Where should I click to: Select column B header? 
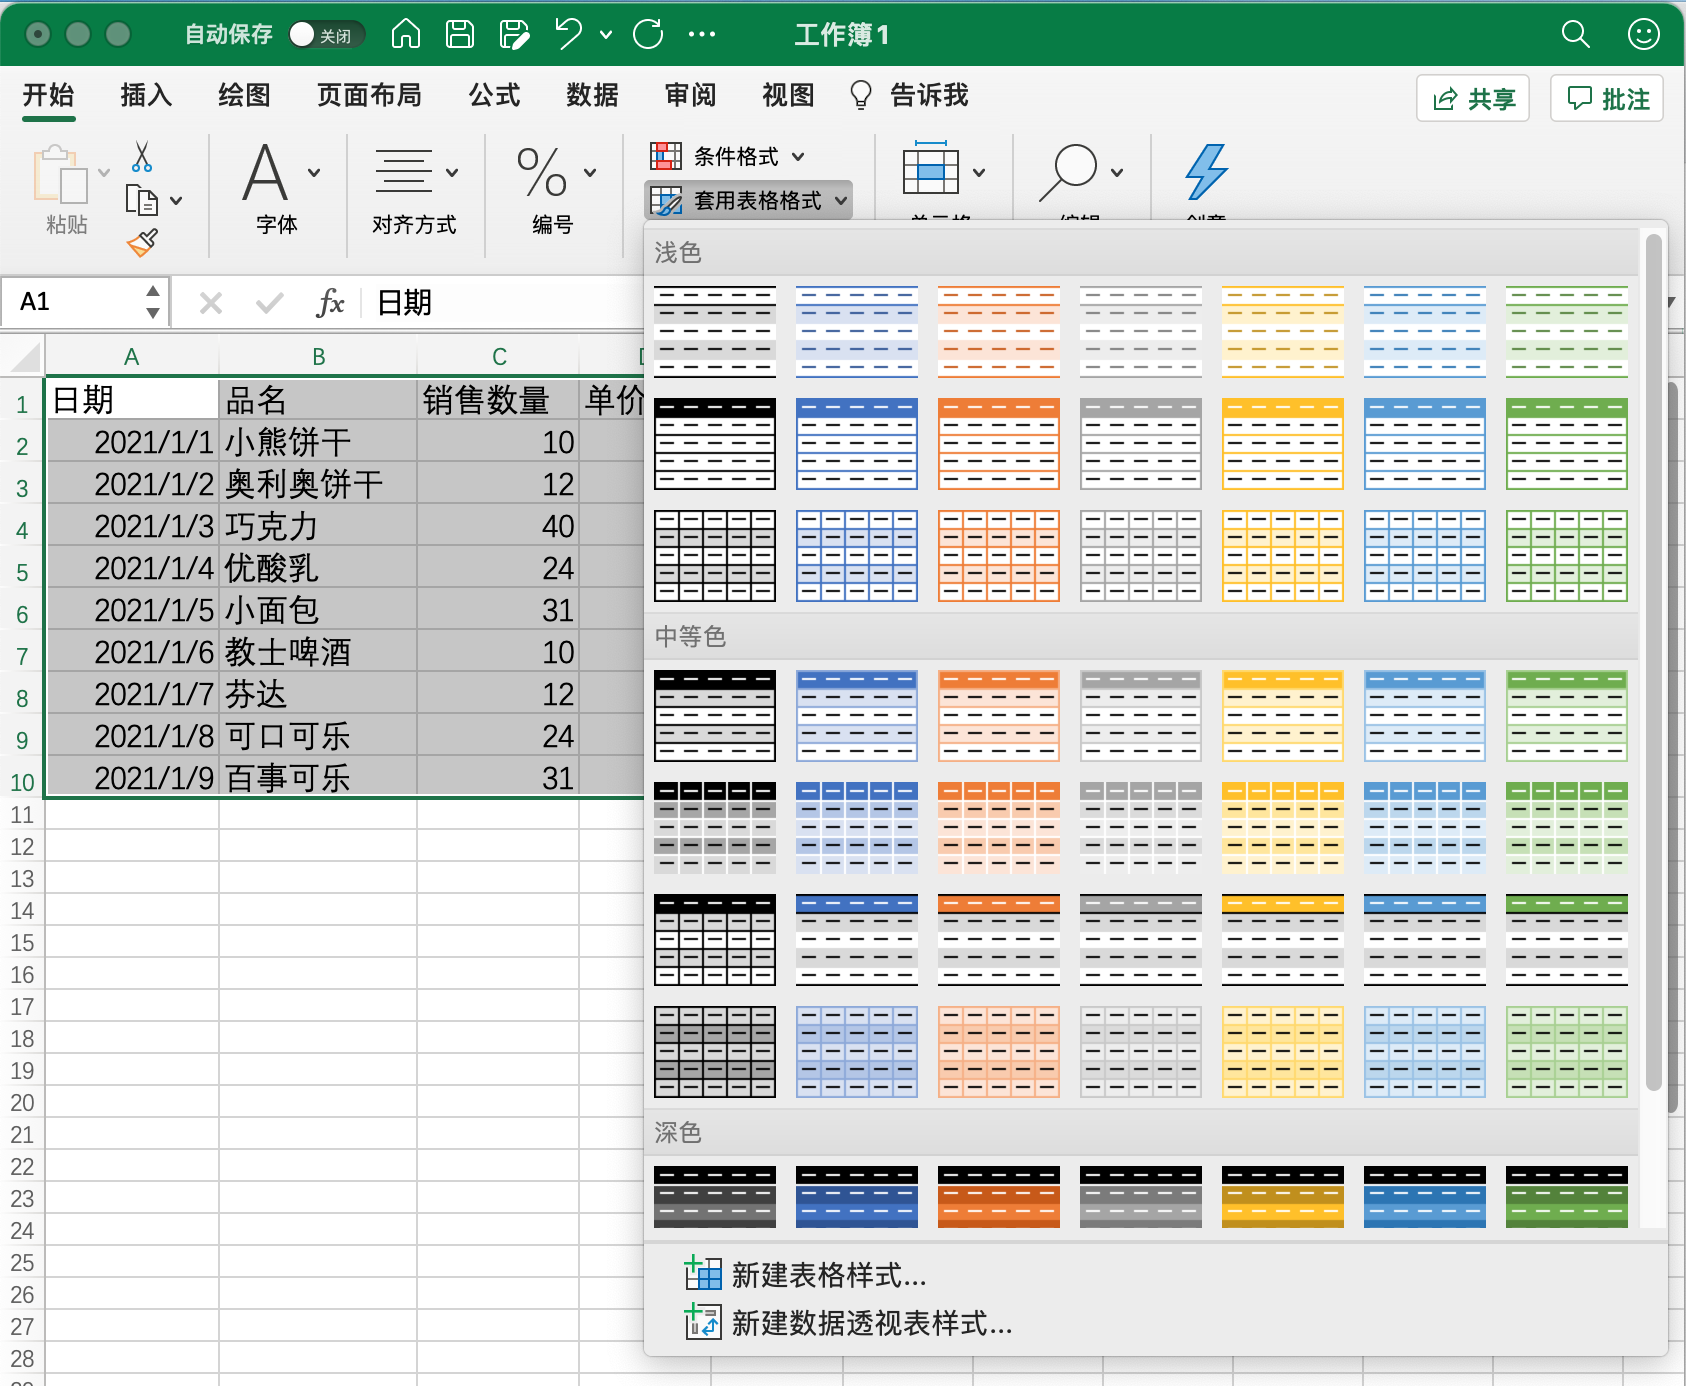[x=318, y=357]
